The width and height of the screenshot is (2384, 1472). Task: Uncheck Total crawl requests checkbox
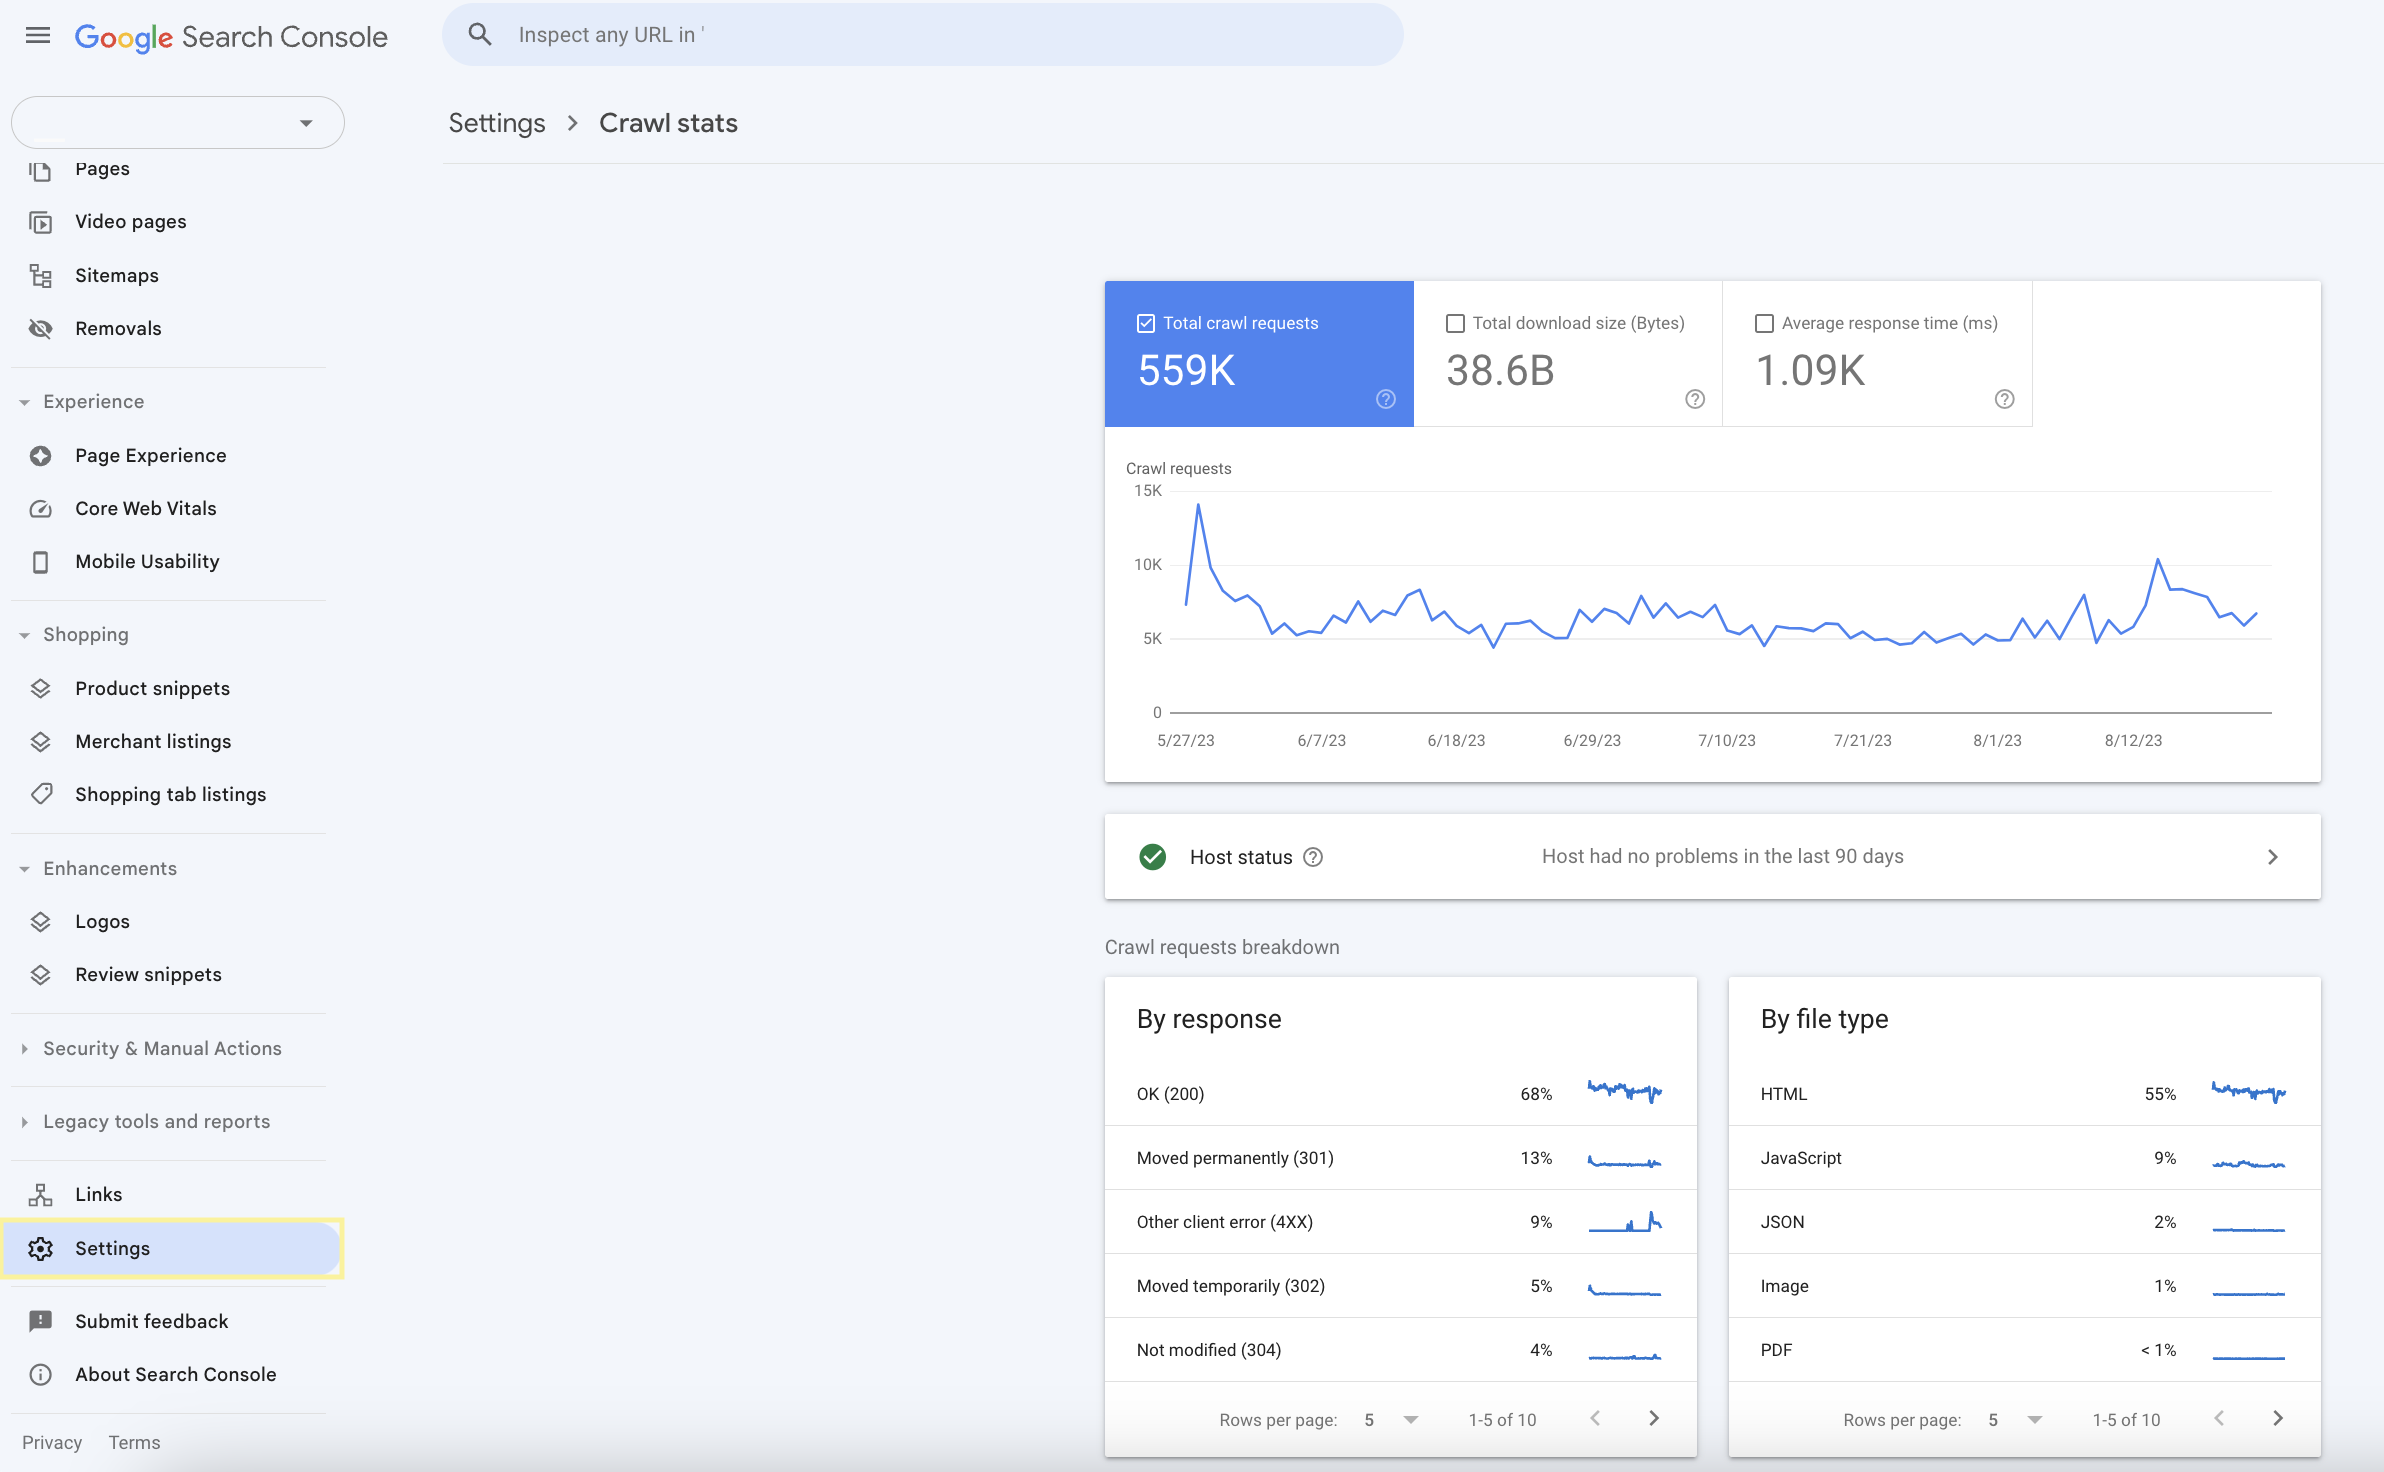coord(1146,323)
